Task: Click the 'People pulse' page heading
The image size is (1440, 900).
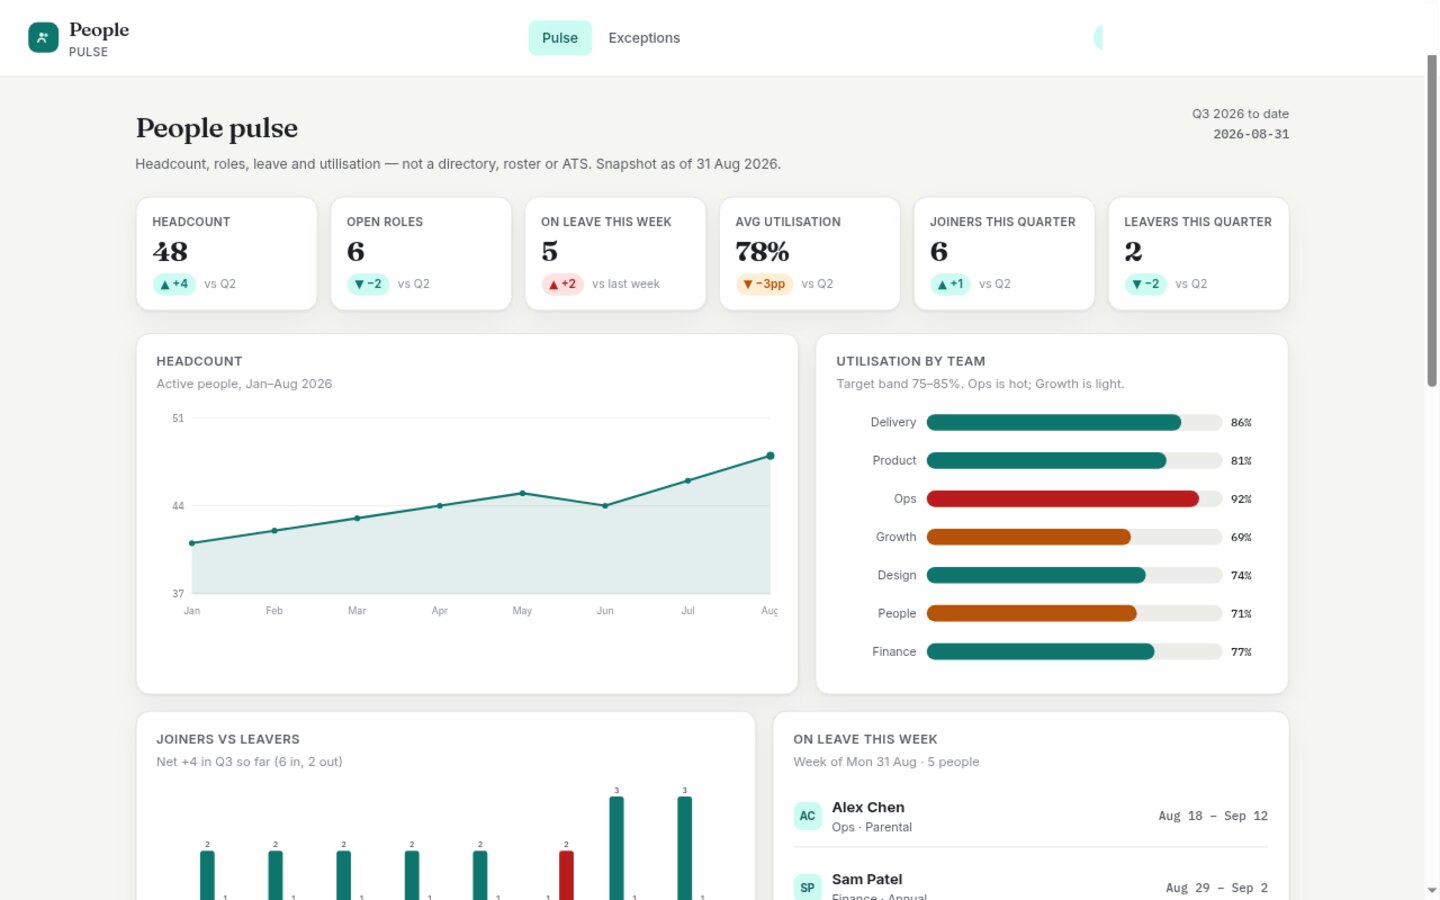Action: [x=217, y=128]
